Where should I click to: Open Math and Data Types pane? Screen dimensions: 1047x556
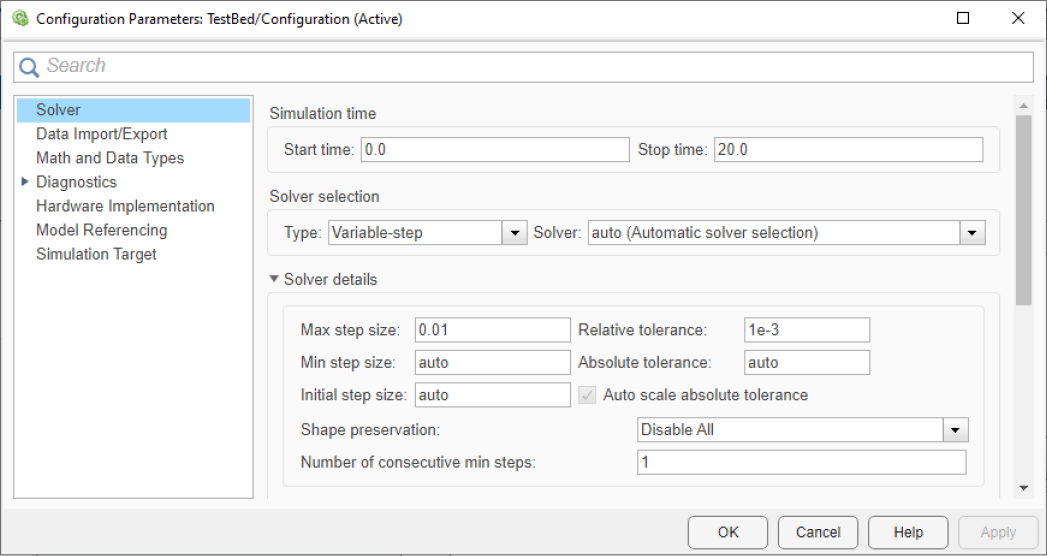[110, 158]
